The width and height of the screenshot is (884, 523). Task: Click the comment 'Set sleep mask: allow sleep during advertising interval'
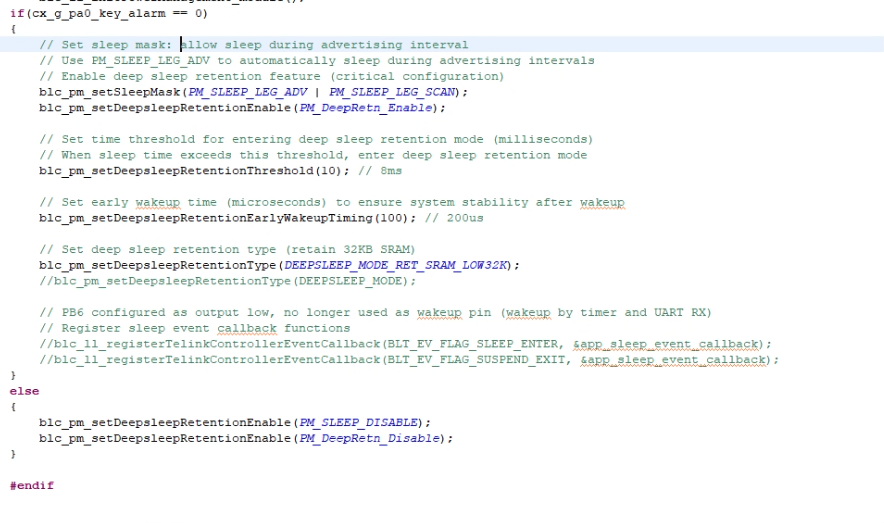pos(254,45)
